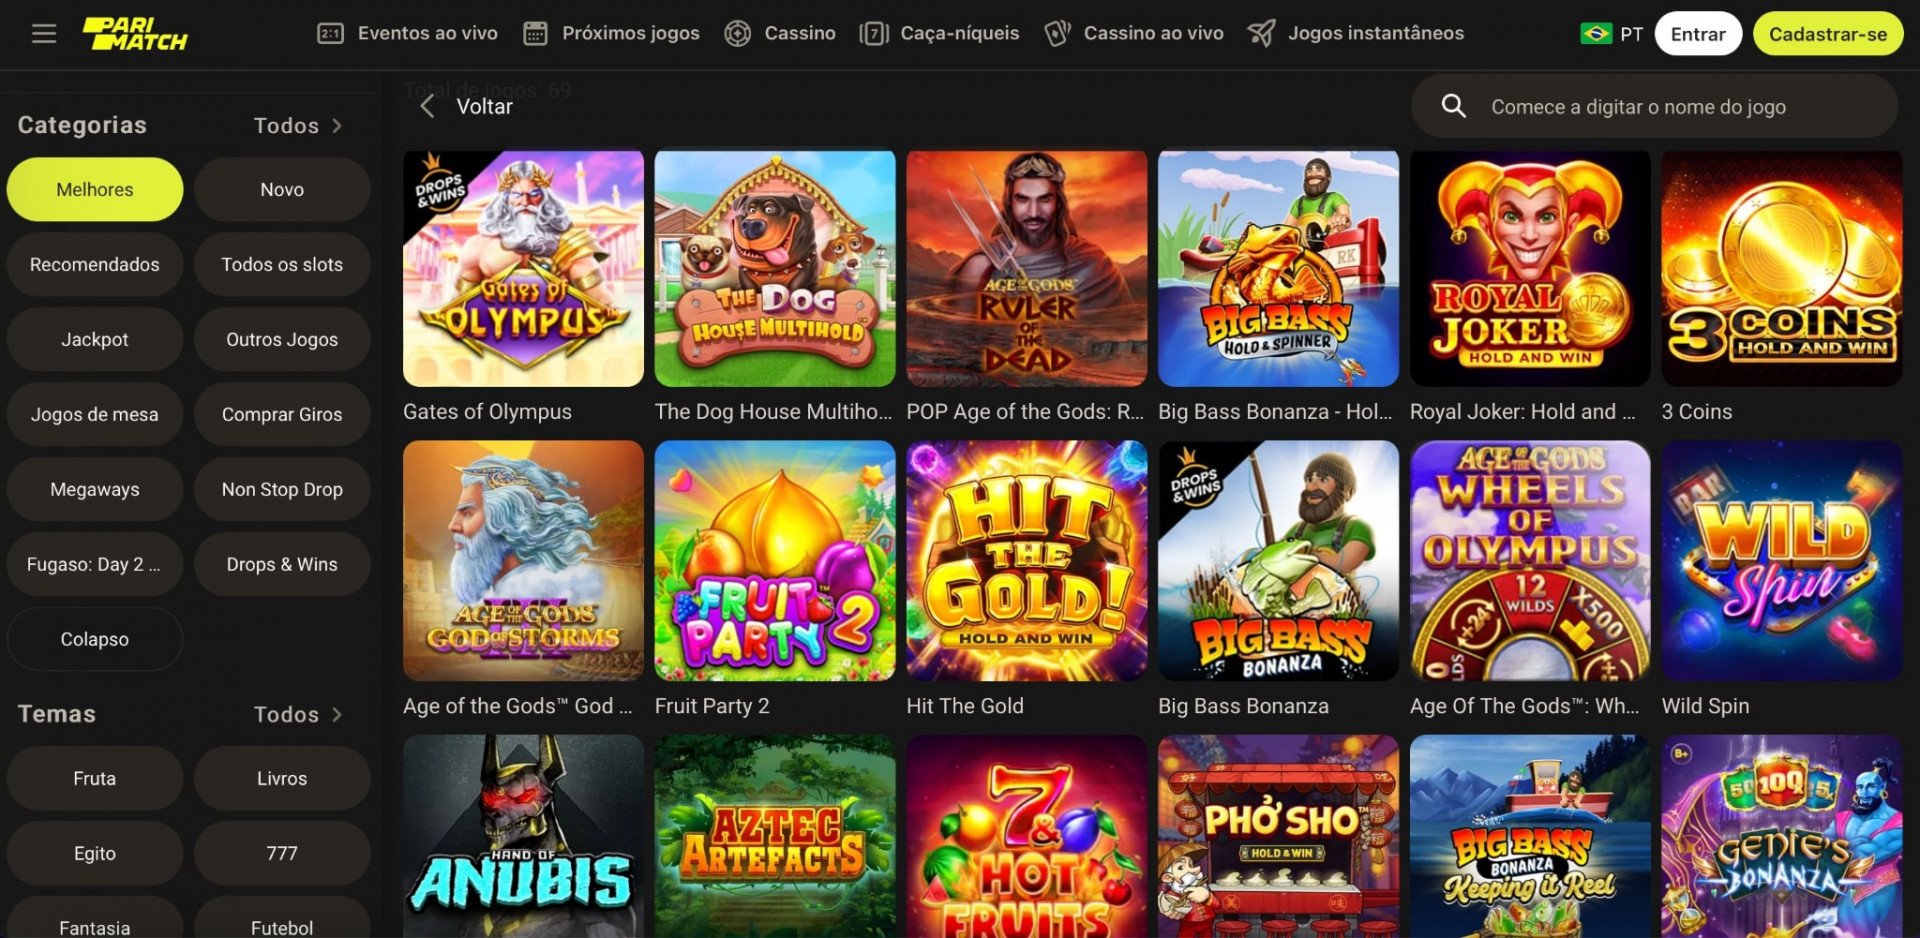Expand Todos next to Categorias
1920x938 pixels.
(x=298, y=126)
